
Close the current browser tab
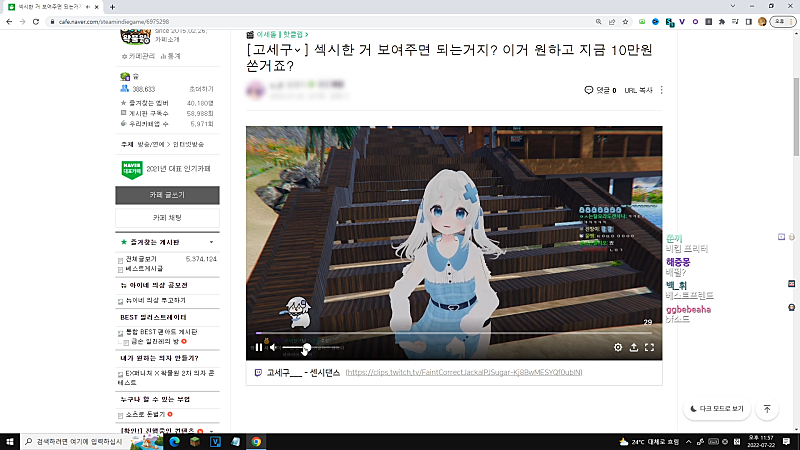(96, 7)
